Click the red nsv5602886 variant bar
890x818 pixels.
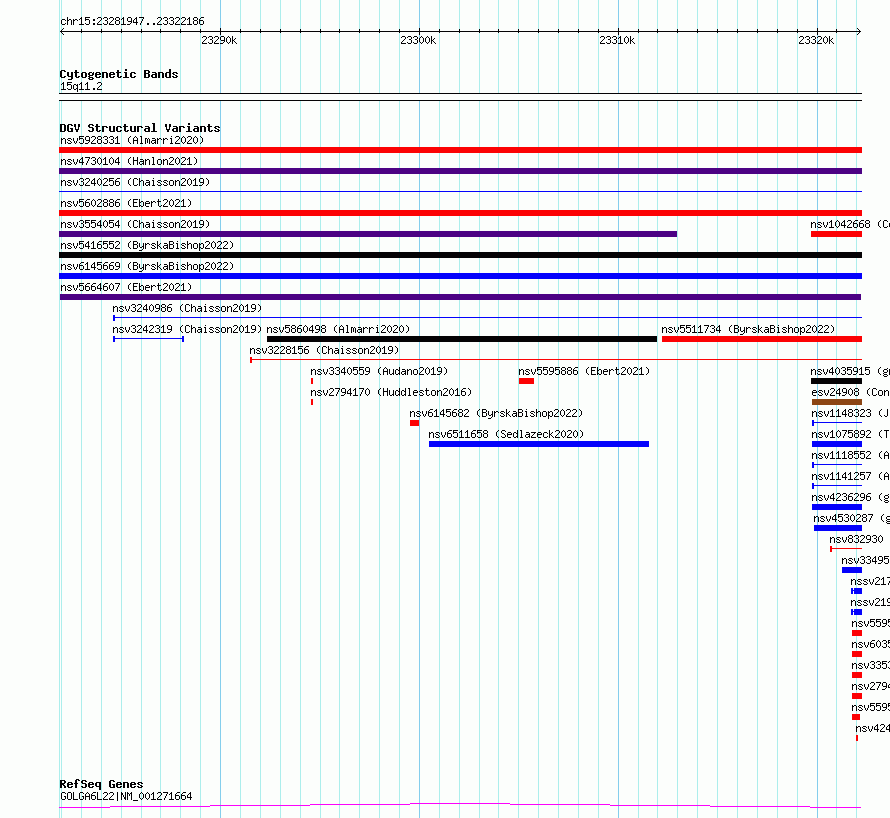coord(460,213)
